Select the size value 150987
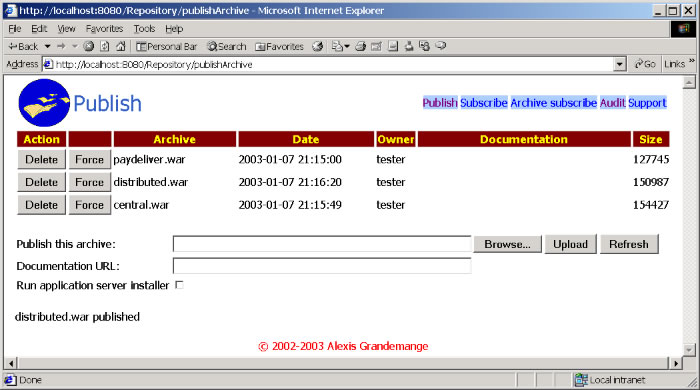 (x=651, y=182)
